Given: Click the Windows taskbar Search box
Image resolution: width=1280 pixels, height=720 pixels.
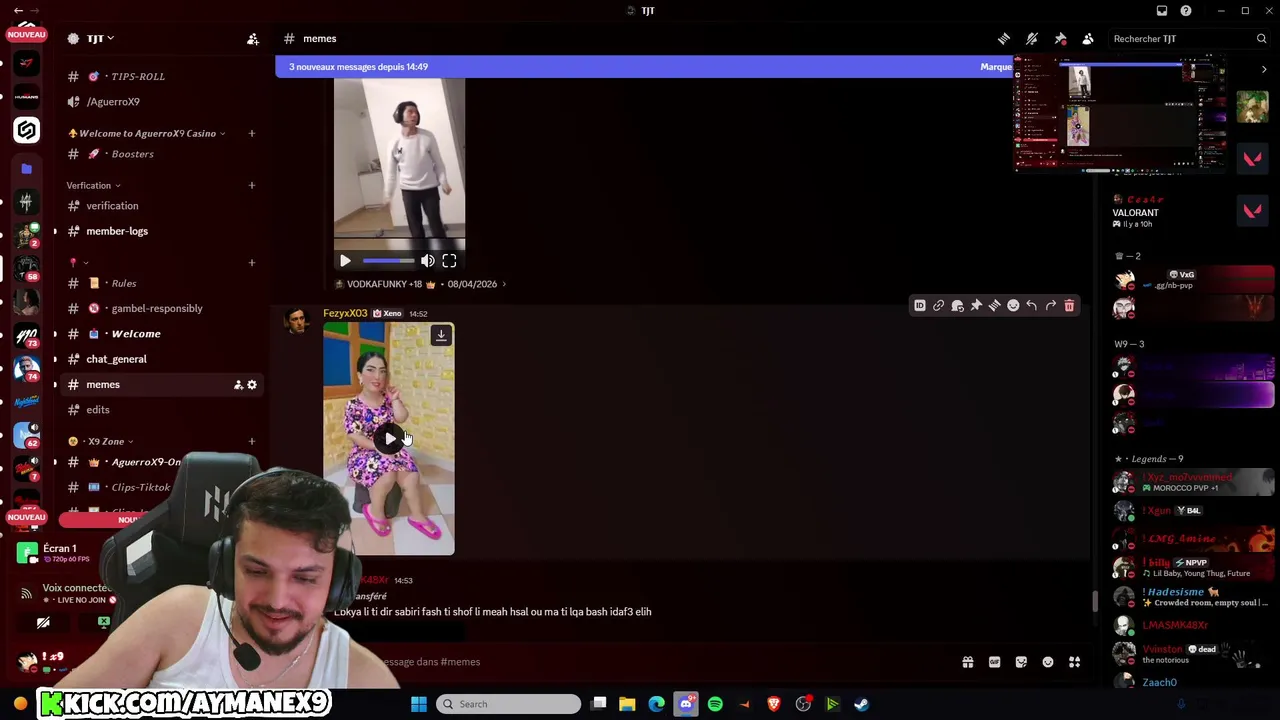Looking at the screenshot, I should pyautogui.click(x=510, y=704).
